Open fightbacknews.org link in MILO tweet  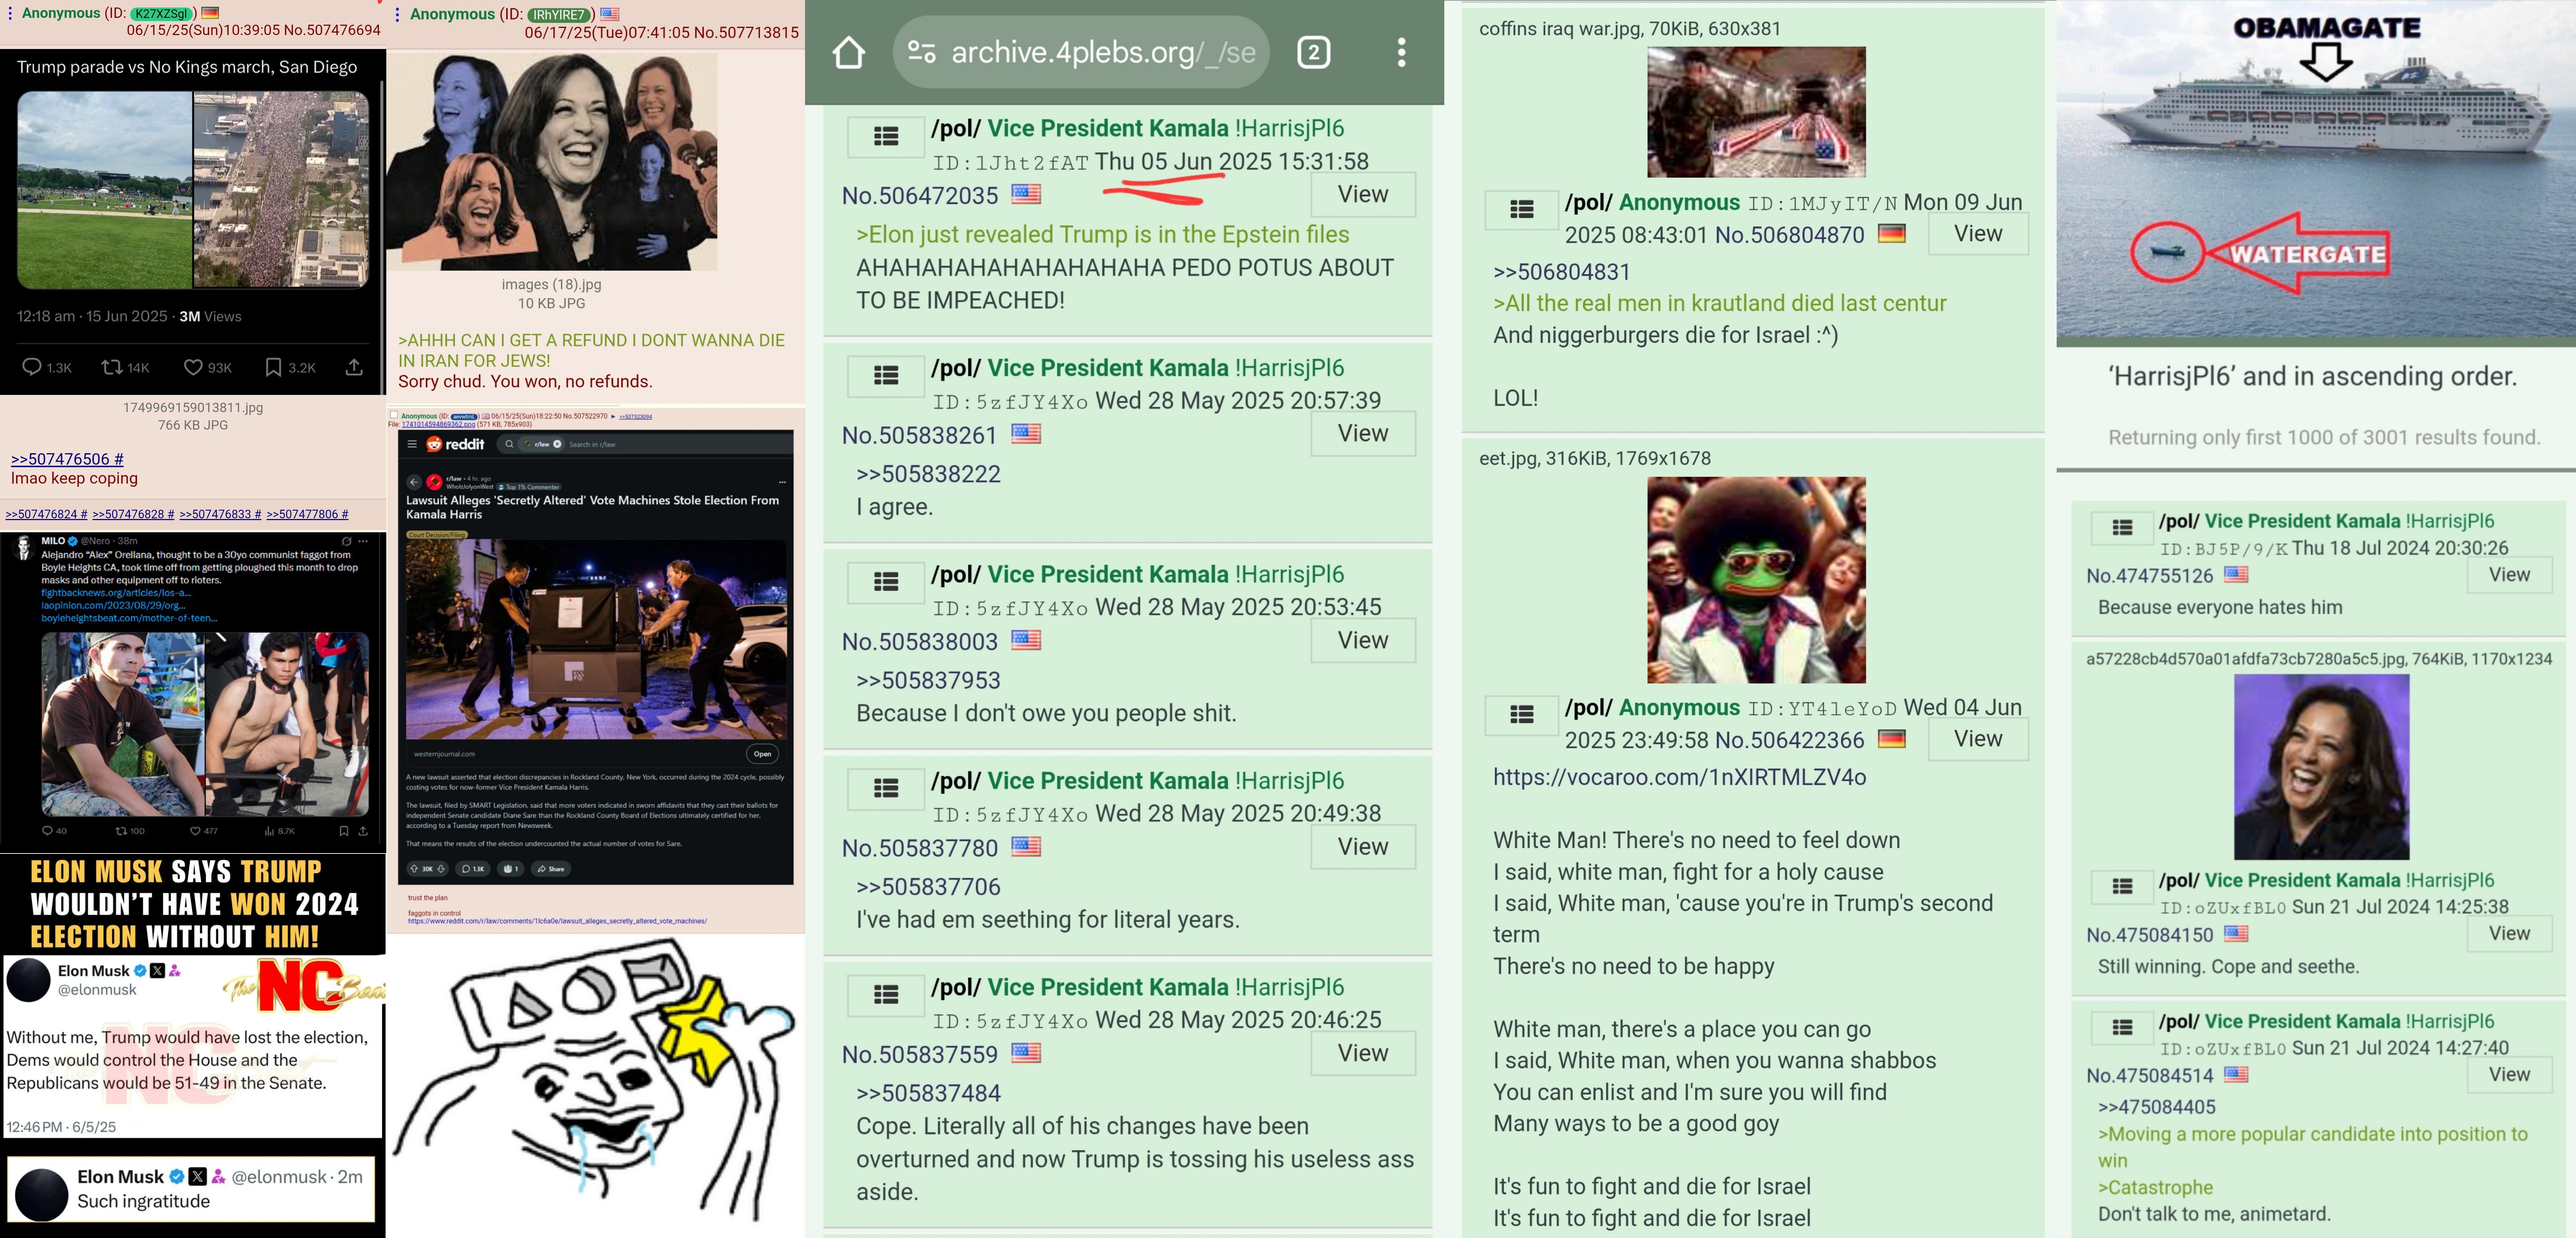click(115, 593)
